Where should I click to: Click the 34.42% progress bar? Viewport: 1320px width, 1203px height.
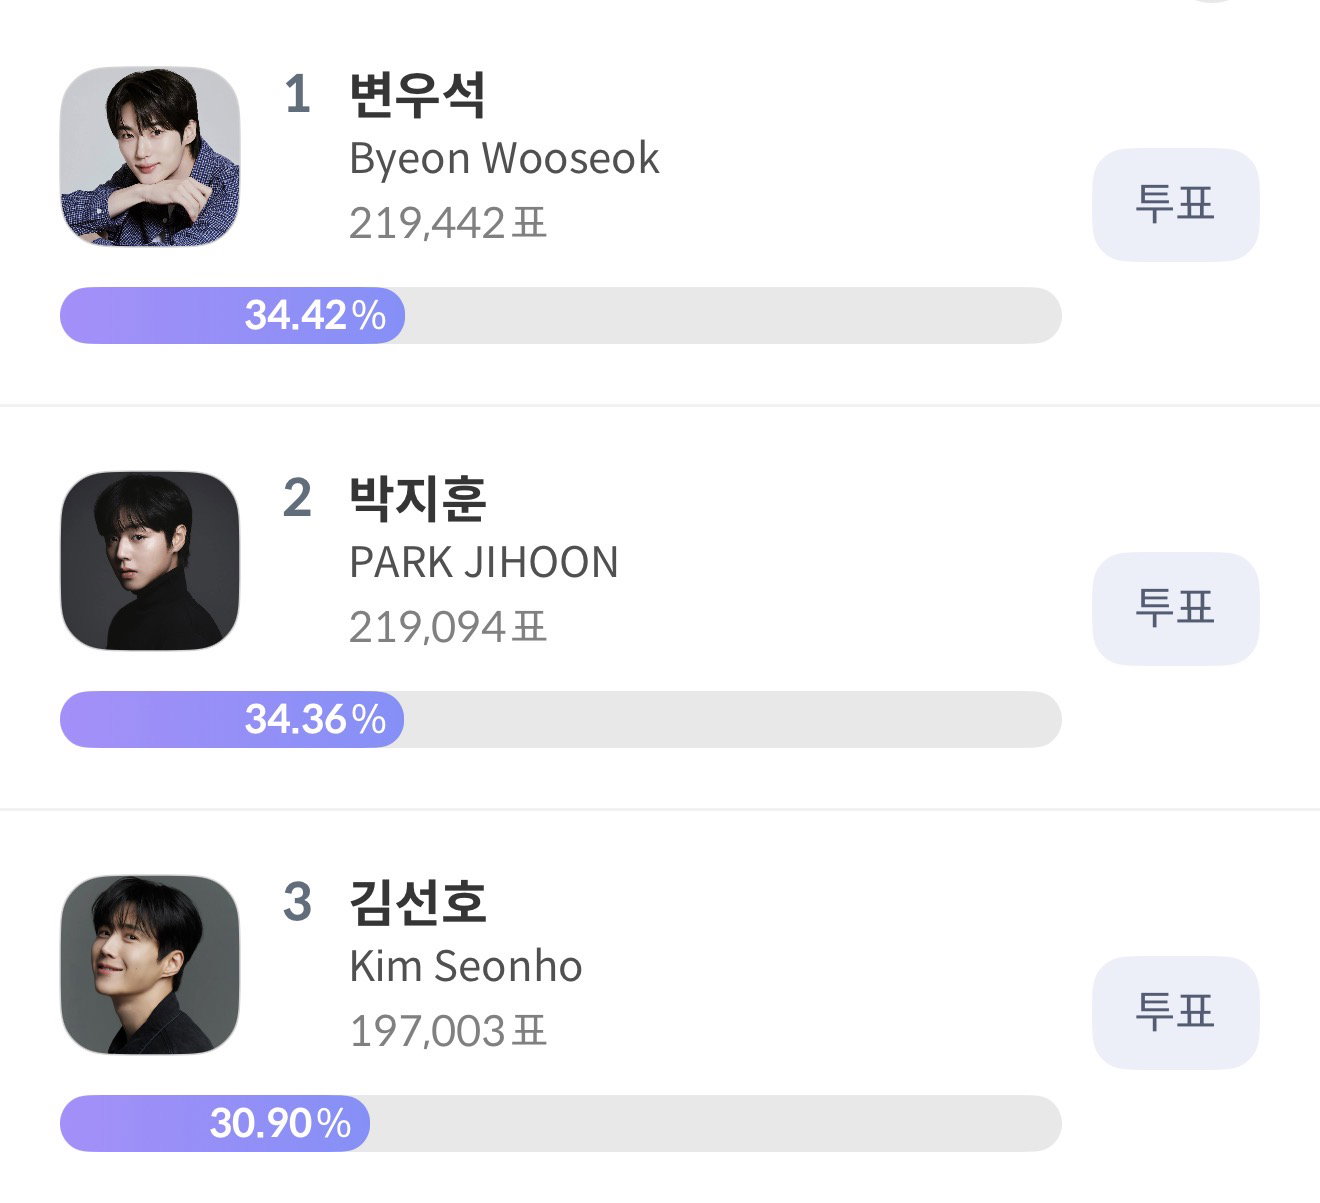click(560, 316)
